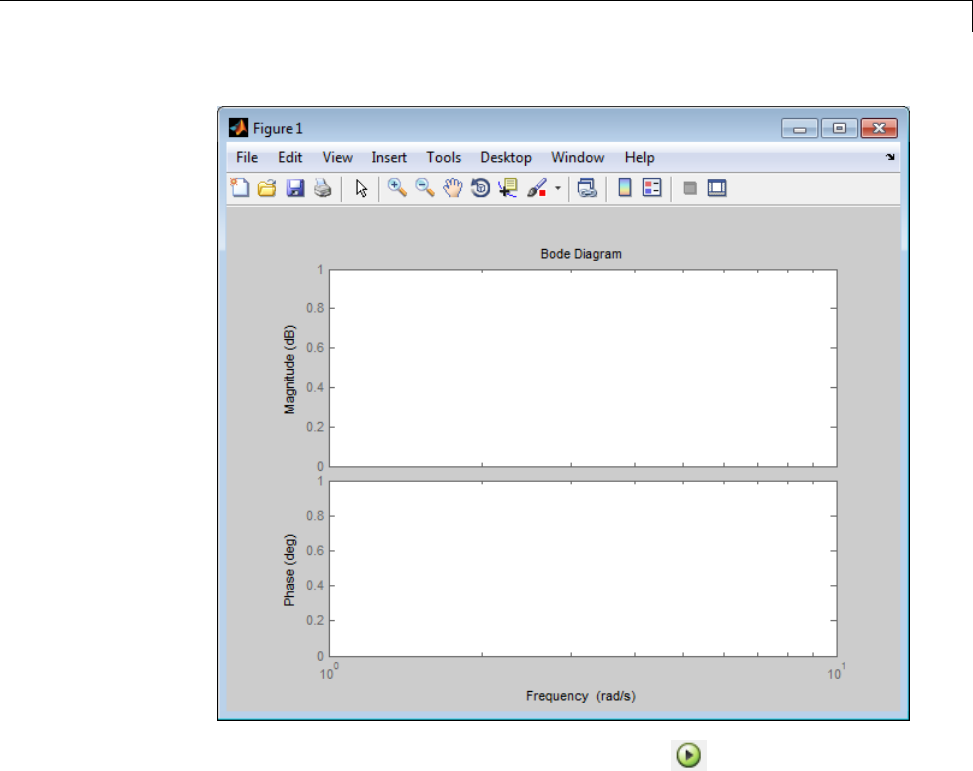The height and width of the screenshot is (771, 973).
Task: Insert a colorbar via toolbar icon
Action: 625,187
